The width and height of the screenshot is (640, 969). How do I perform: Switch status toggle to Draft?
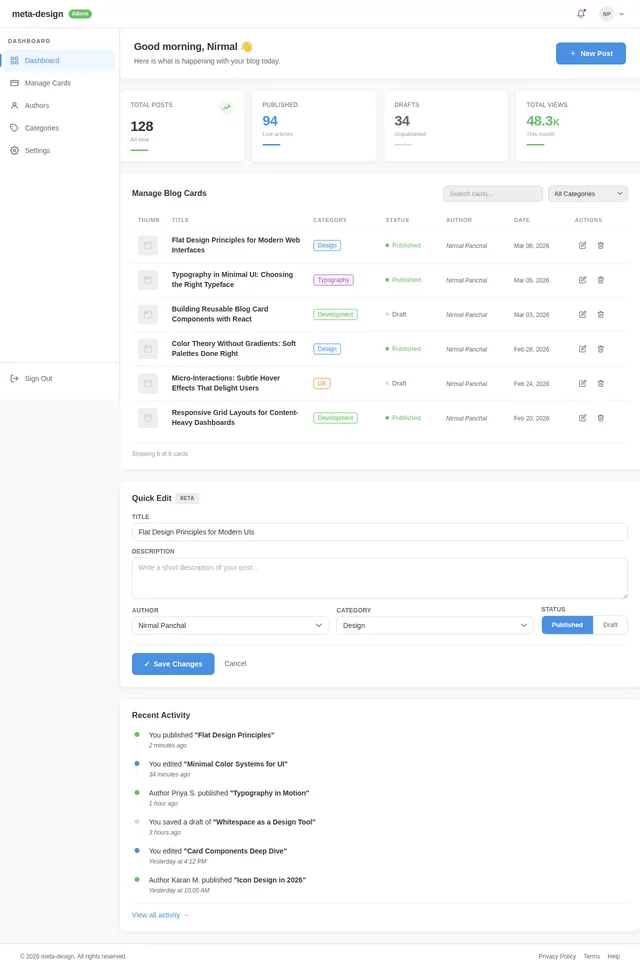click(610, 624)
